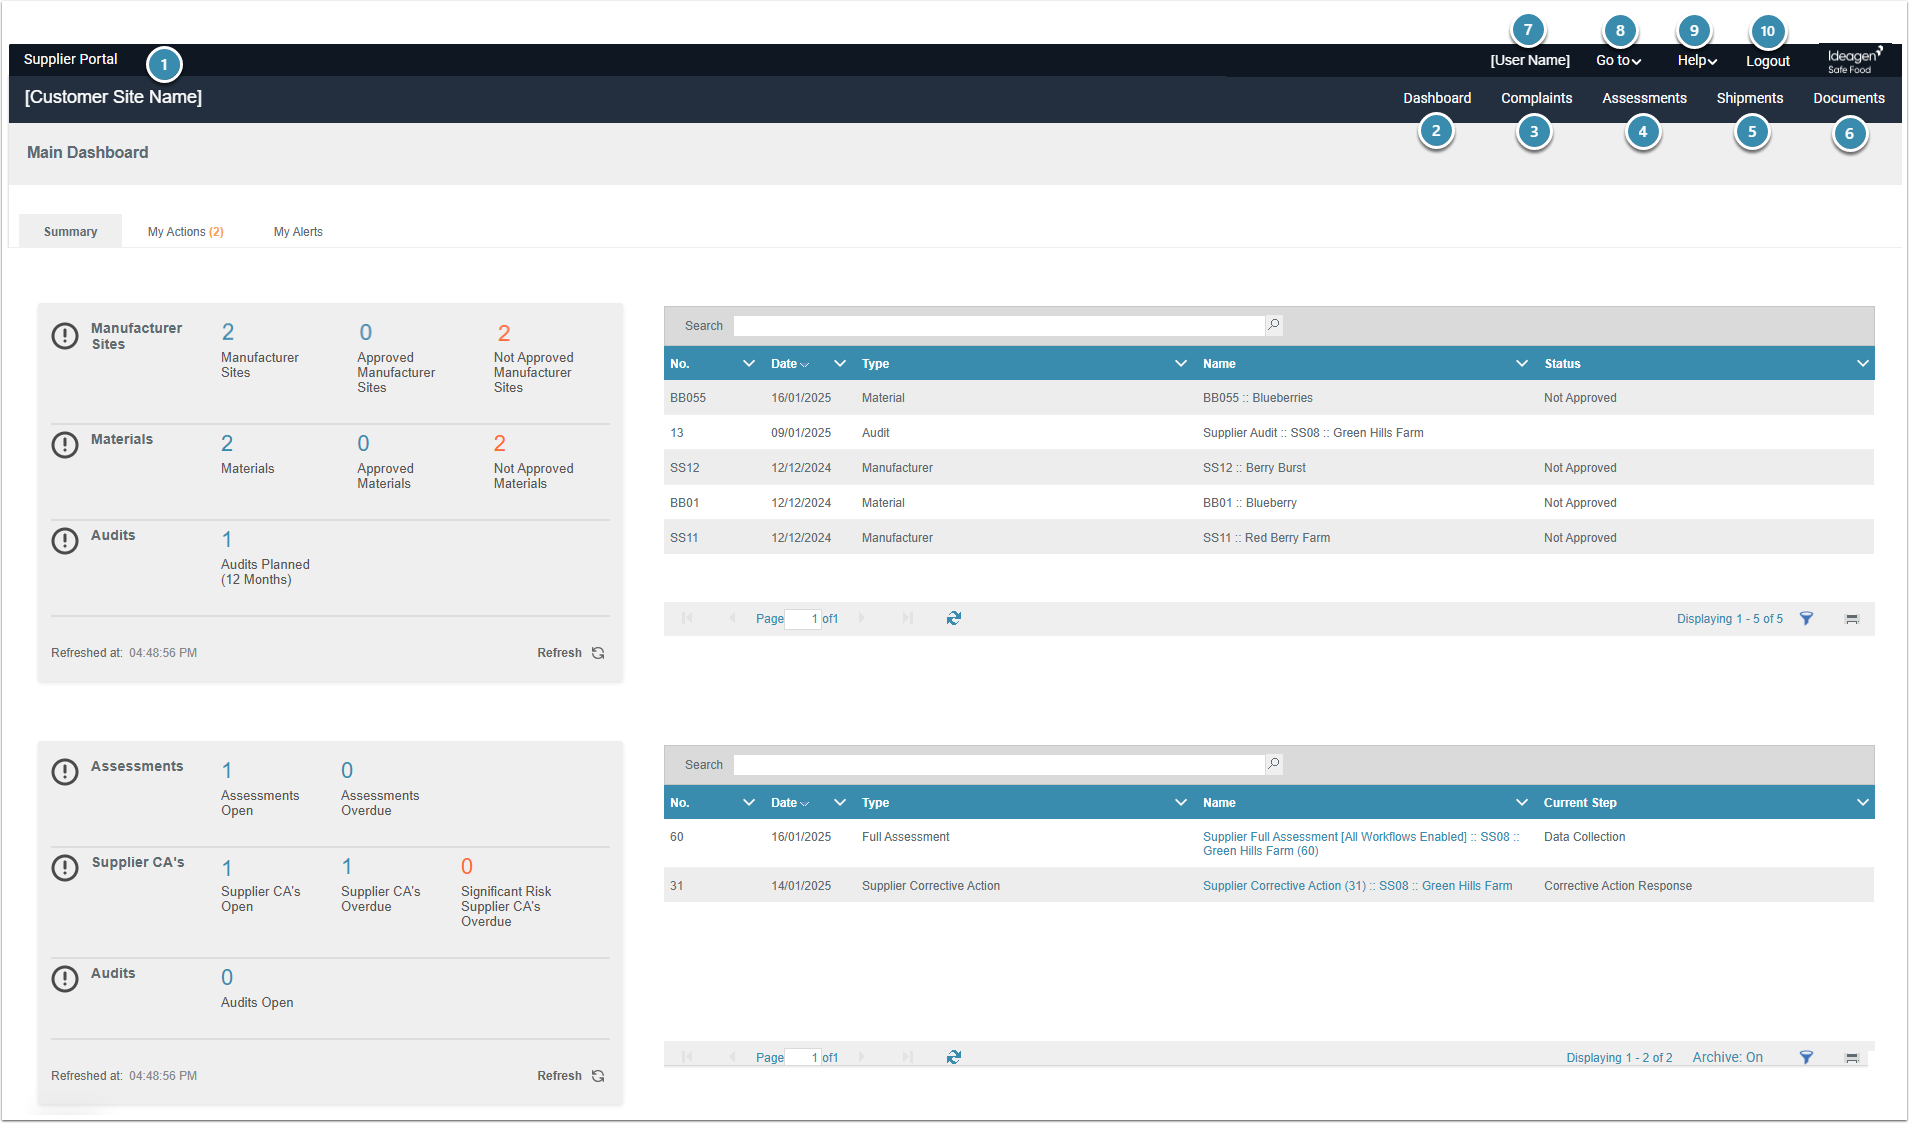Click the filter funnel icon in lower grid

(x=1806, y=1058)
